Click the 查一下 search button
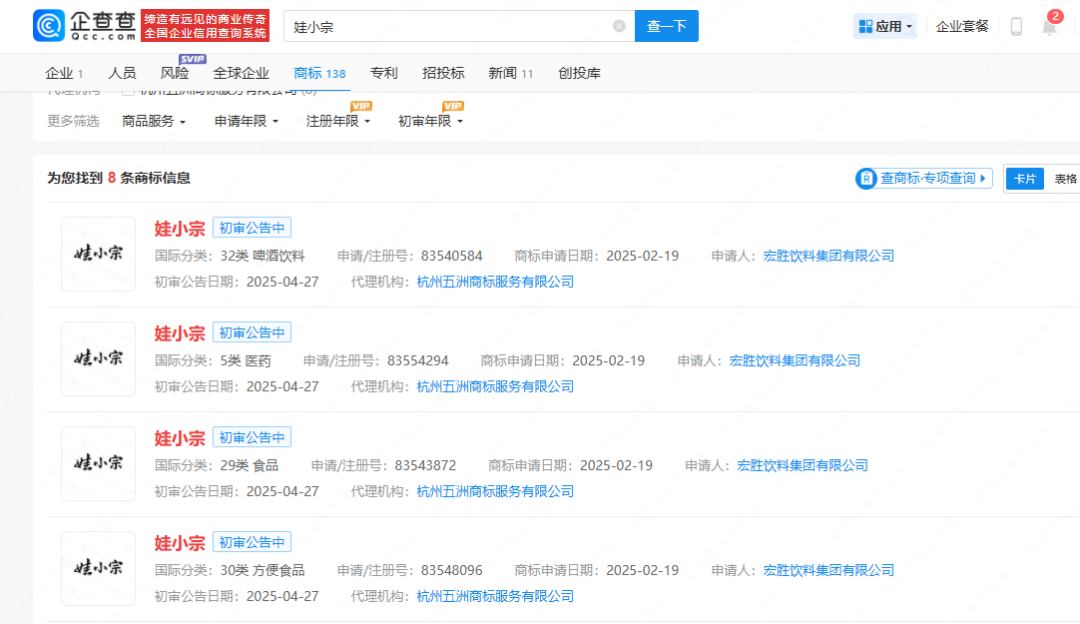 point(666,26)
